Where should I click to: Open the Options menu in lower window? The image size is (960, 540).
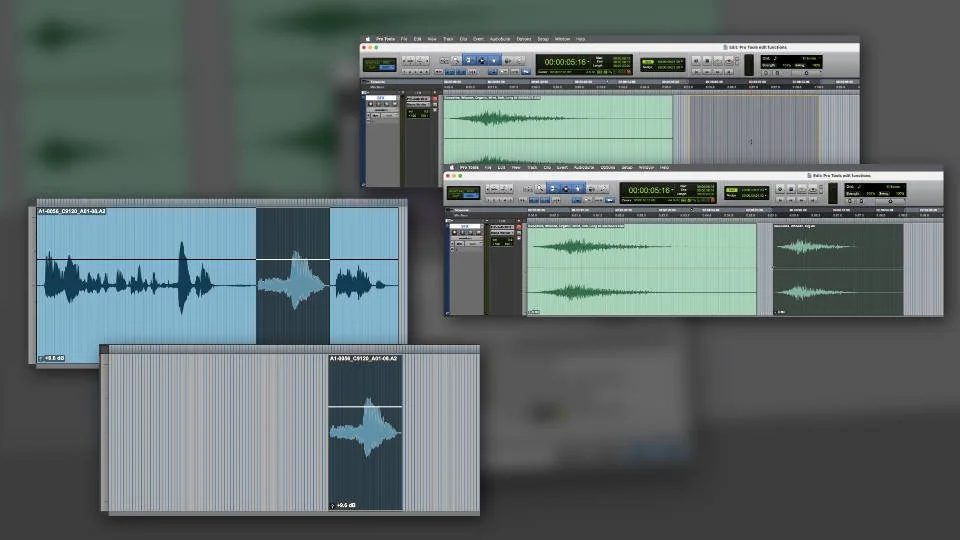click(x=608, y=167)
